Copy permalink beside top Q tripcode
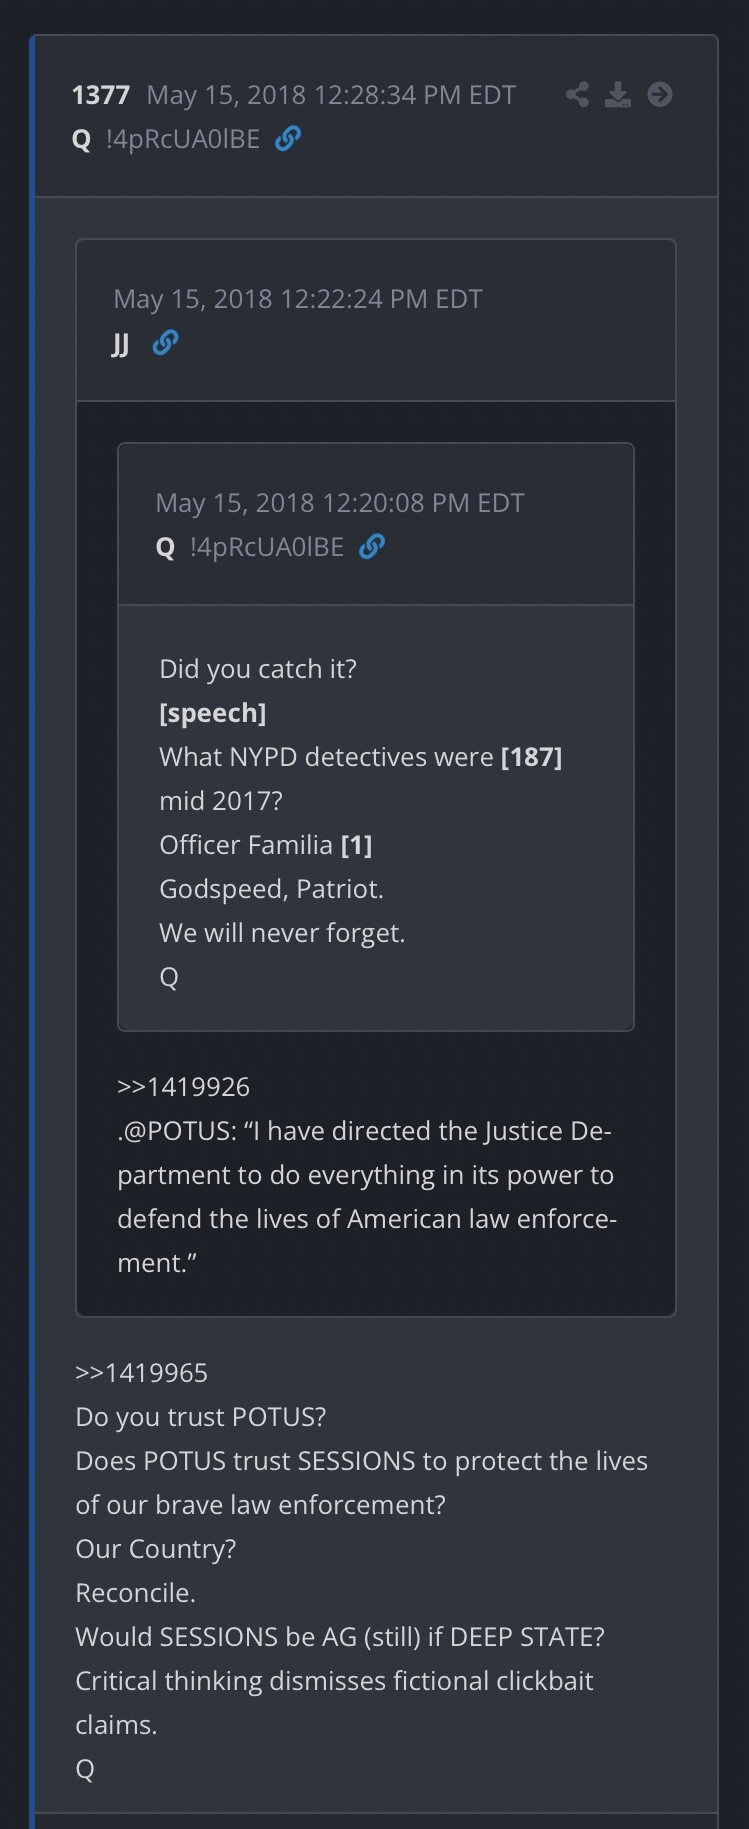 tap(288, 138)
